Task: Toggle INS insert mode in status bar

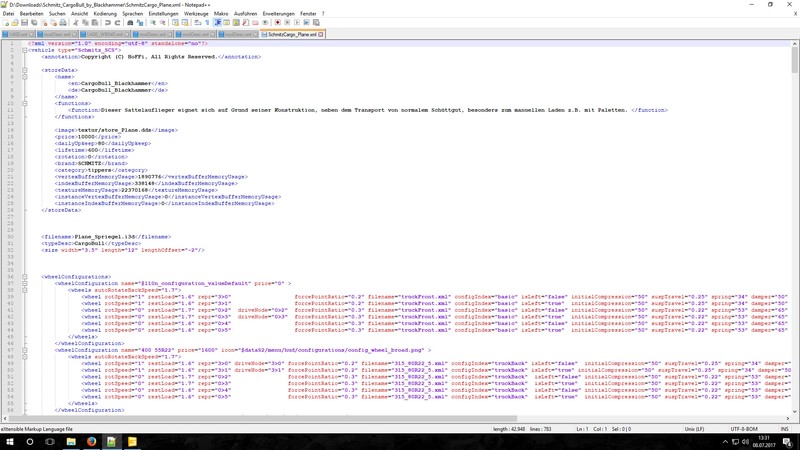Action: point(783,428)
